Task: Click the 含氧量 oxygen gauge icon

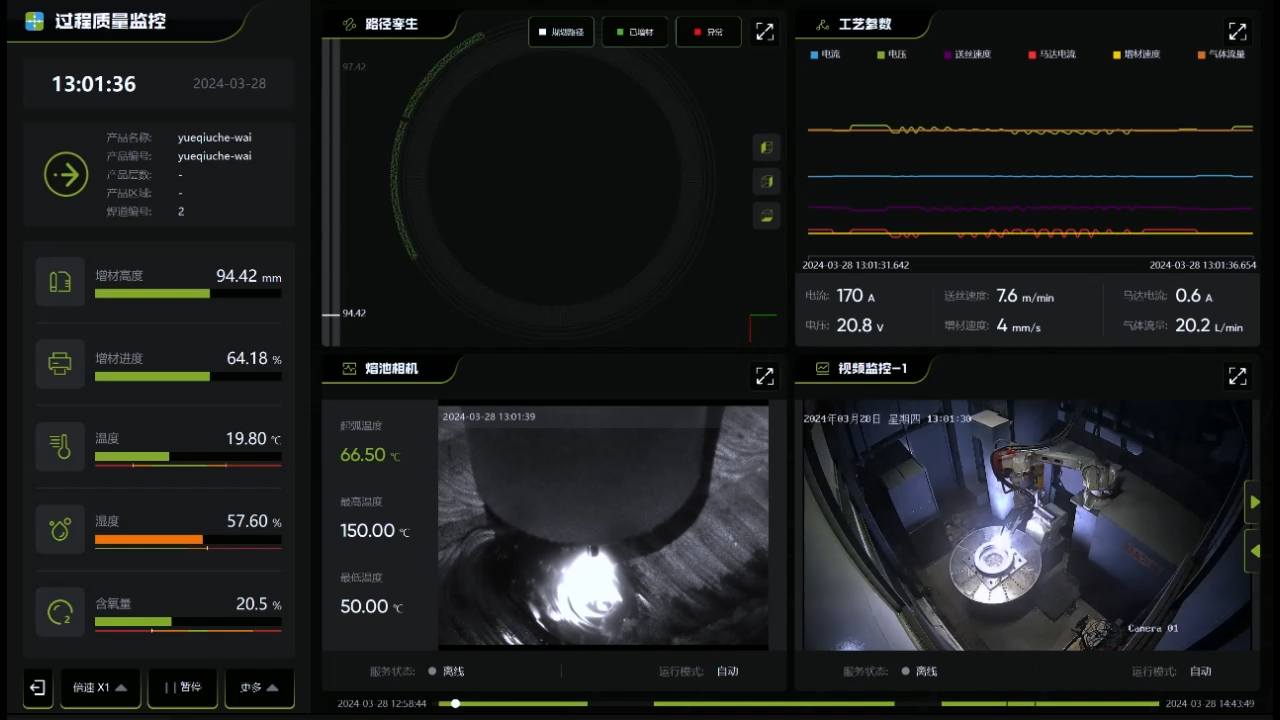Action: point(60,613)
